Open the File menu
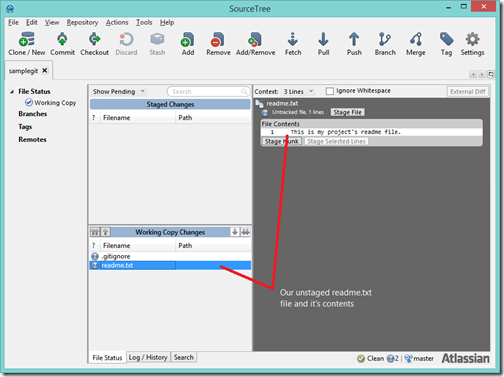Screen dimensions: 504x377 coord(13,22)
